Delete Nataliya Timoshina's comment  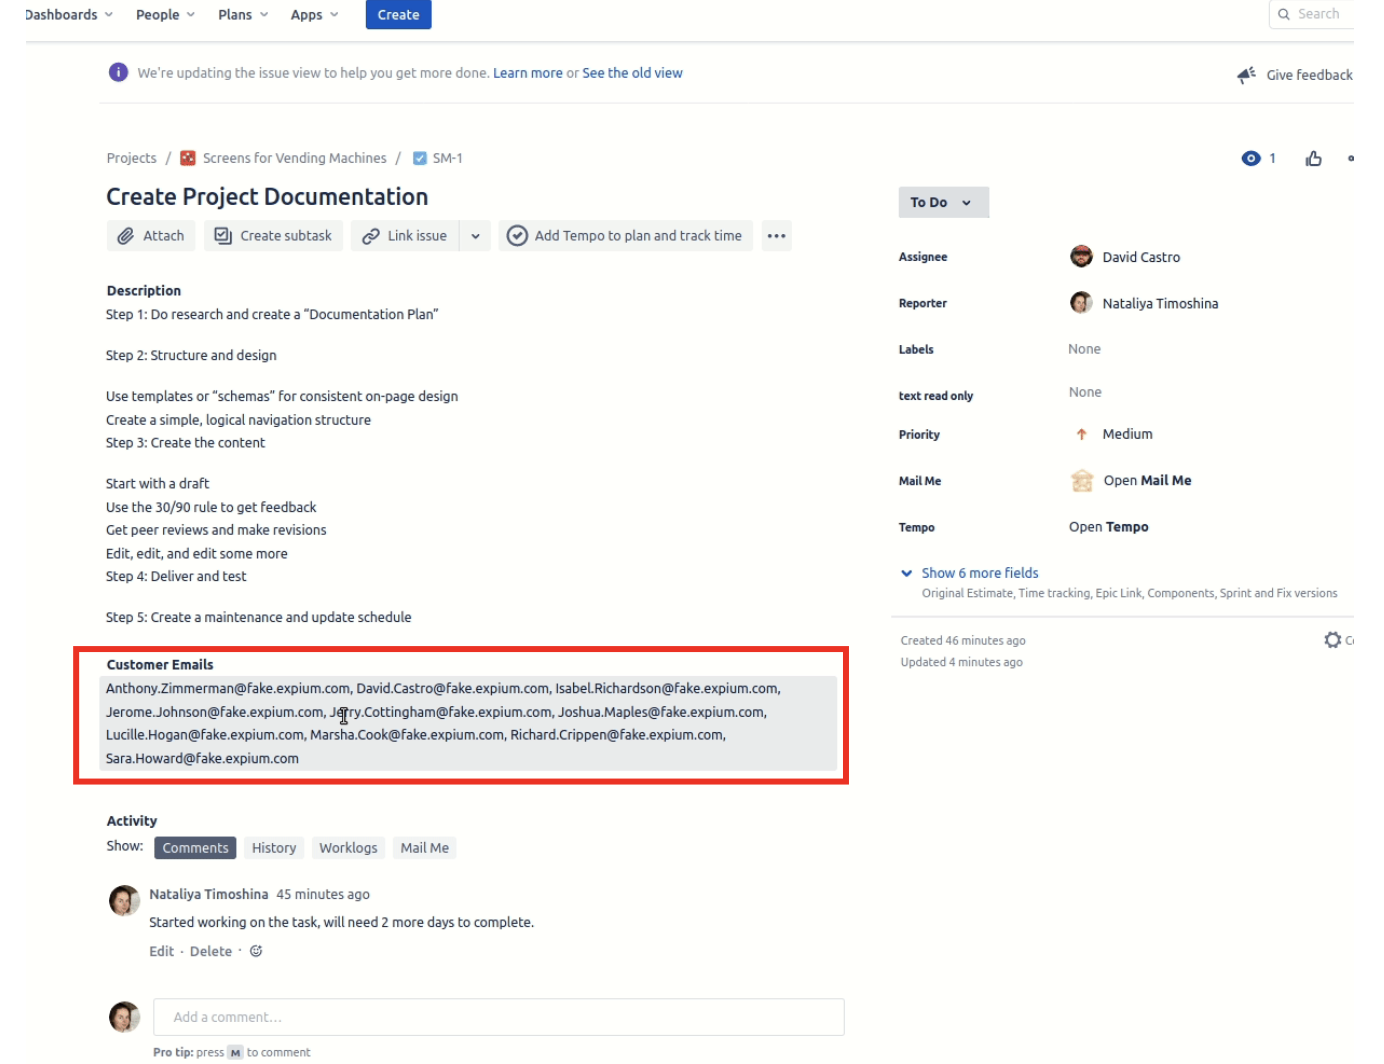[211, 951]
